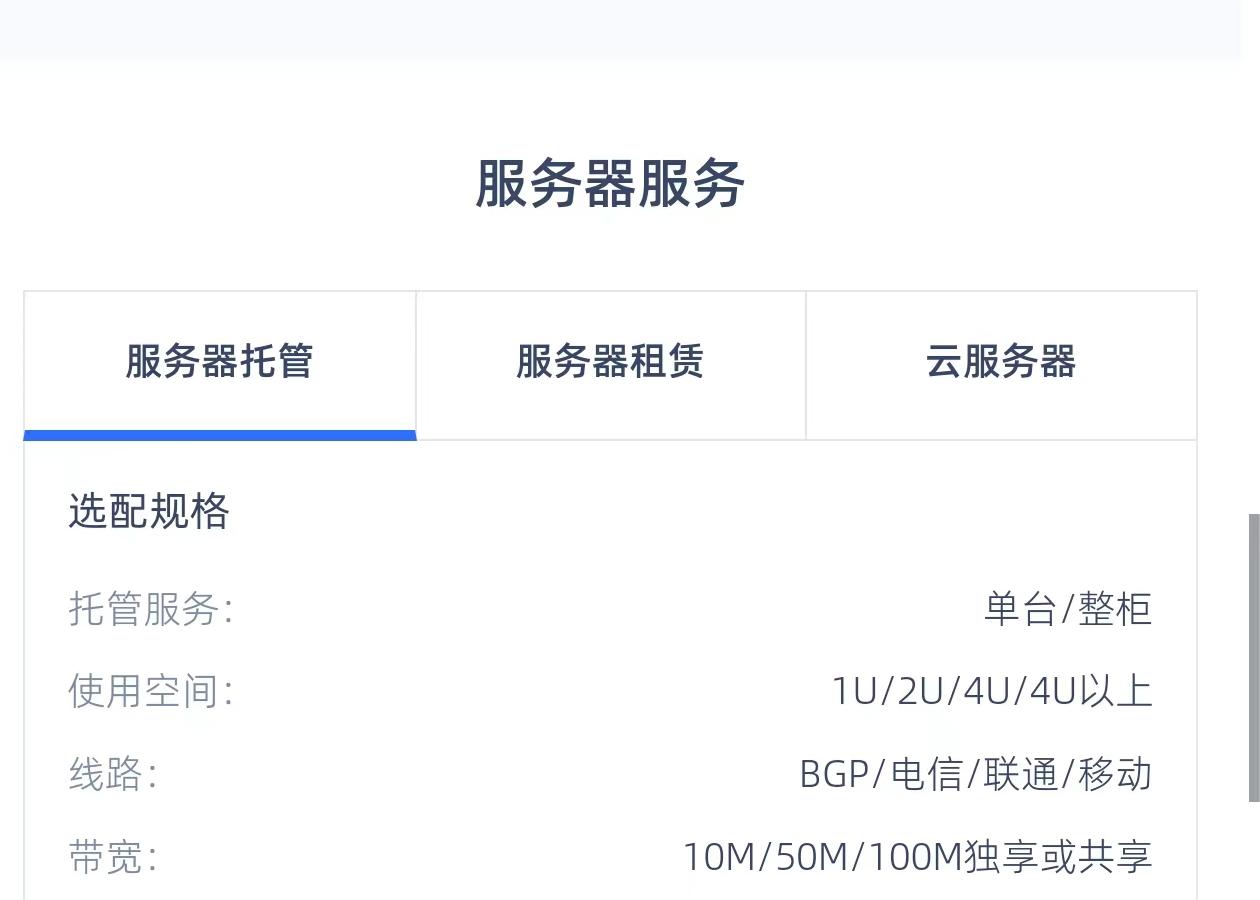
Task: Click the 带宽 label
Action: (112, 857)
